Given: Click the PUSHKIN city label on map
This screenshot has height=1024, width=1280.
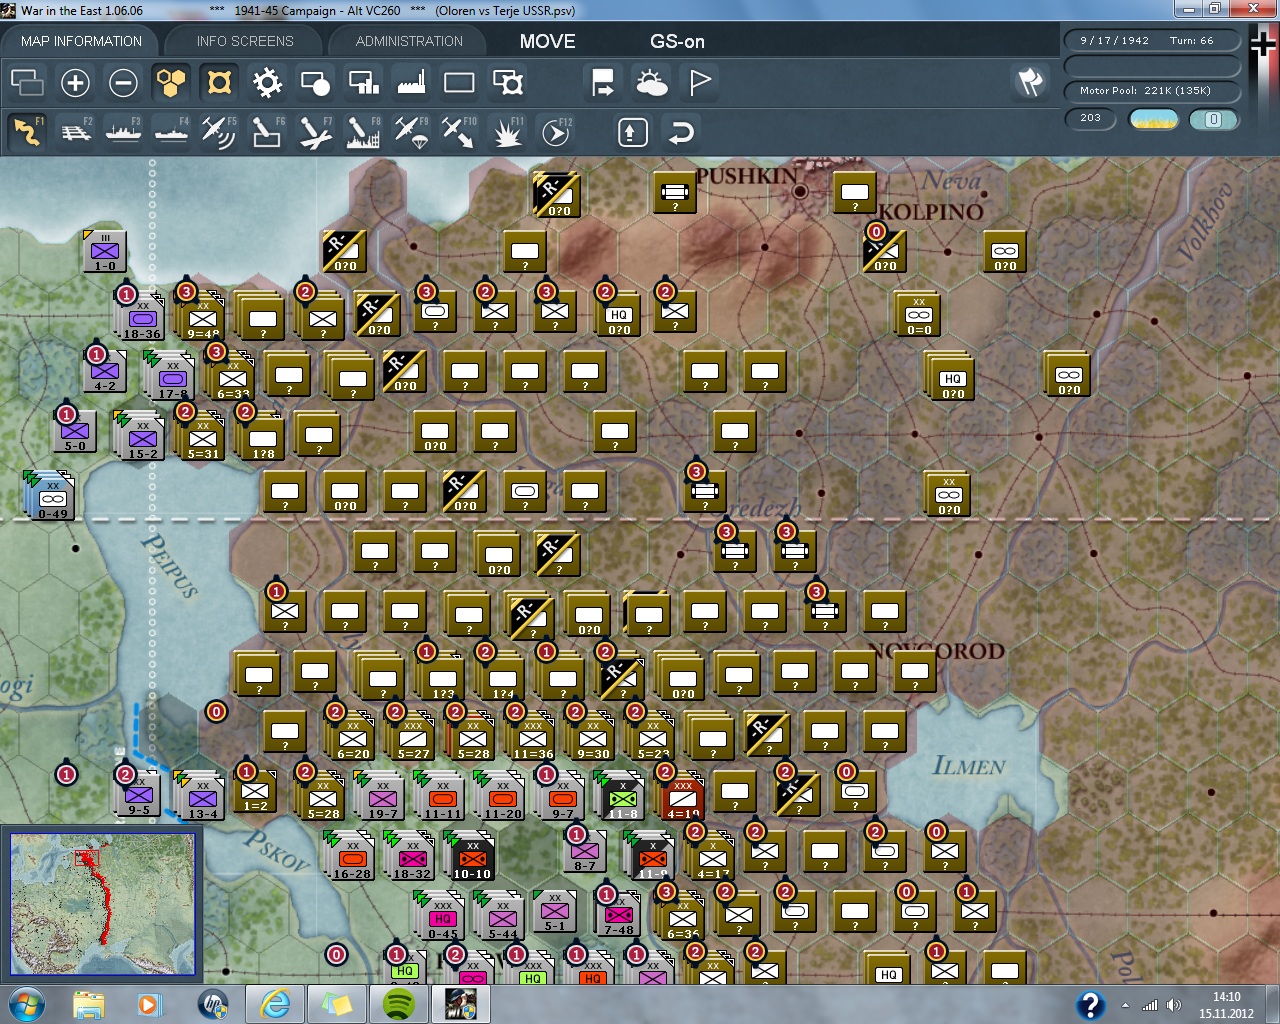Looking at the screenshot, I should [745, 177].
